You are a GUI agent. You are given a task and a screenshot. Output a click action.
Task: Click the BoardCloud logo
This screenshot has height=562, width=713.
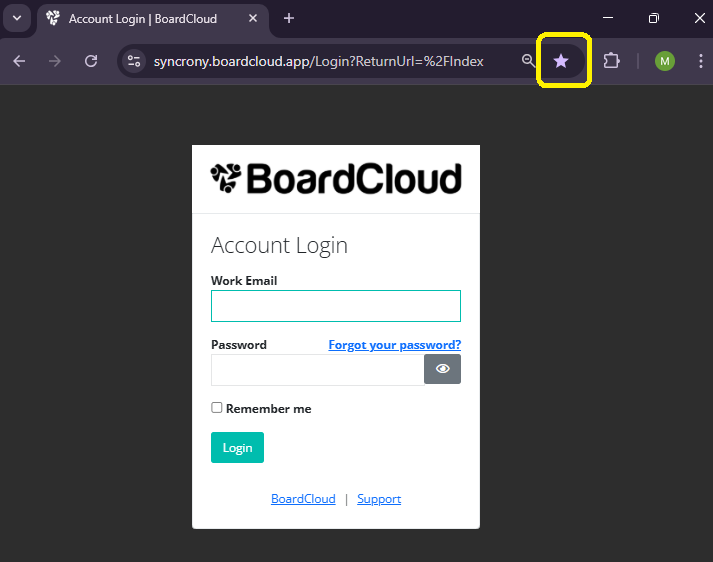click(x=336, y=179)
